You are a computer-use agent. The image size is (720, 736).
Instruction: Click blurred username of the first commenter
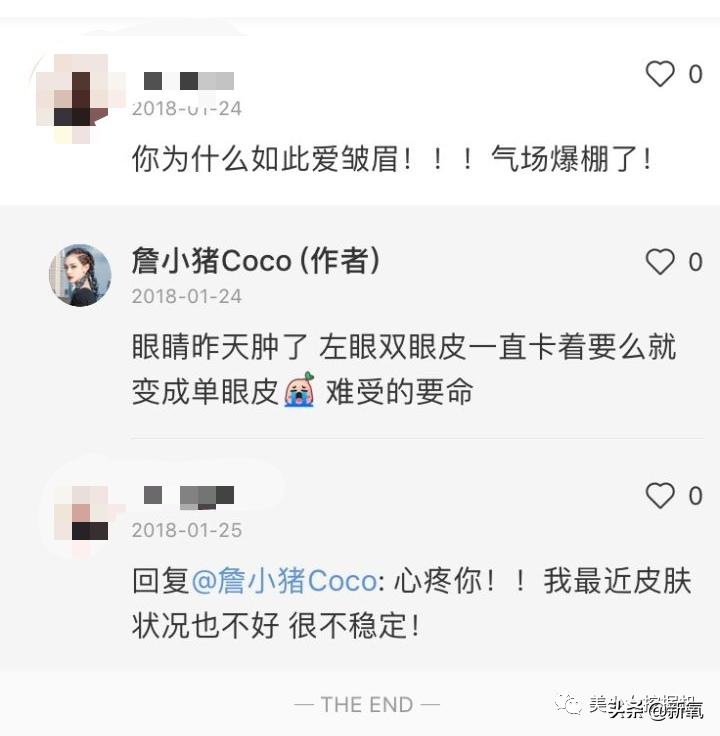point(189,81)
